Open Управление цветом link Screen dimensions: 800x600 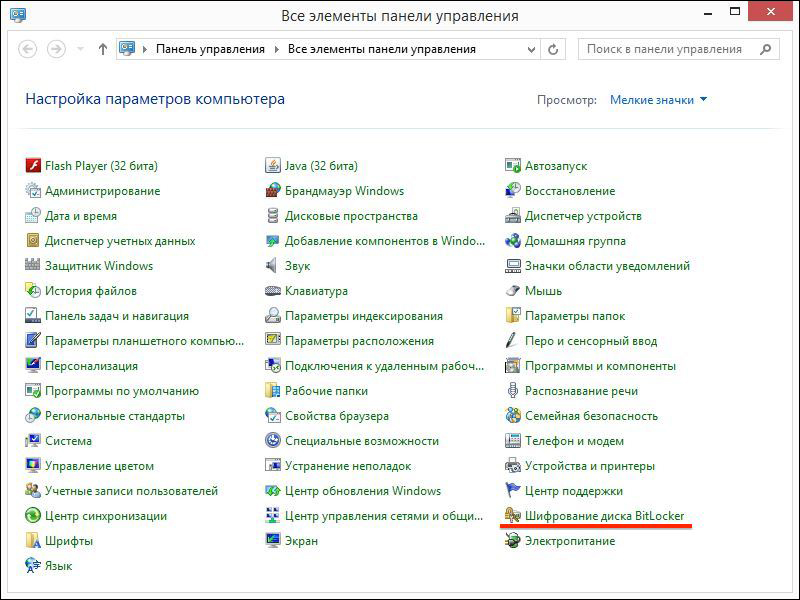tap(99, 466)
